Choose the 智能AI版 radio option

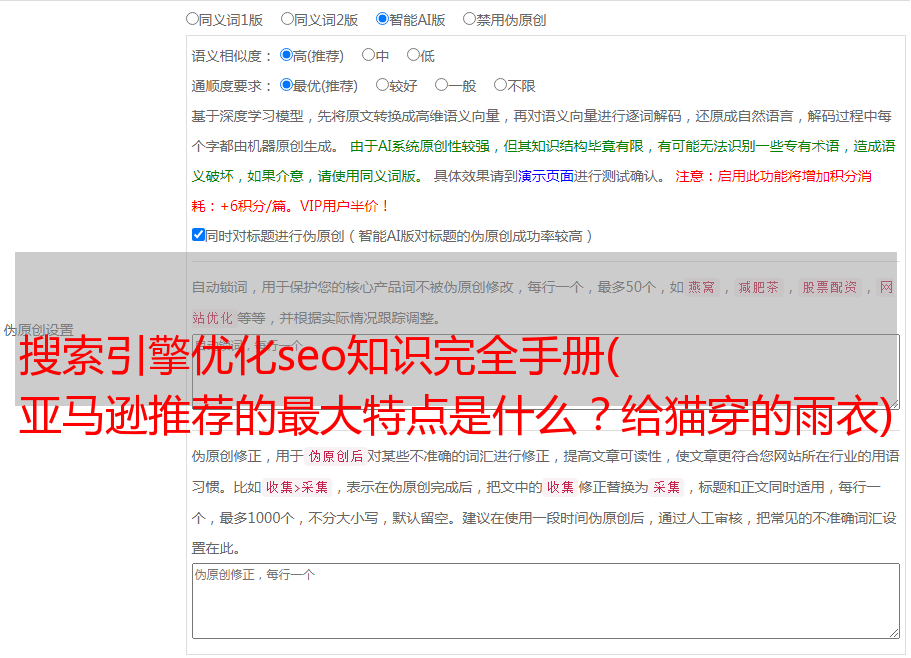pyautogui.click(x=382, y=19)
